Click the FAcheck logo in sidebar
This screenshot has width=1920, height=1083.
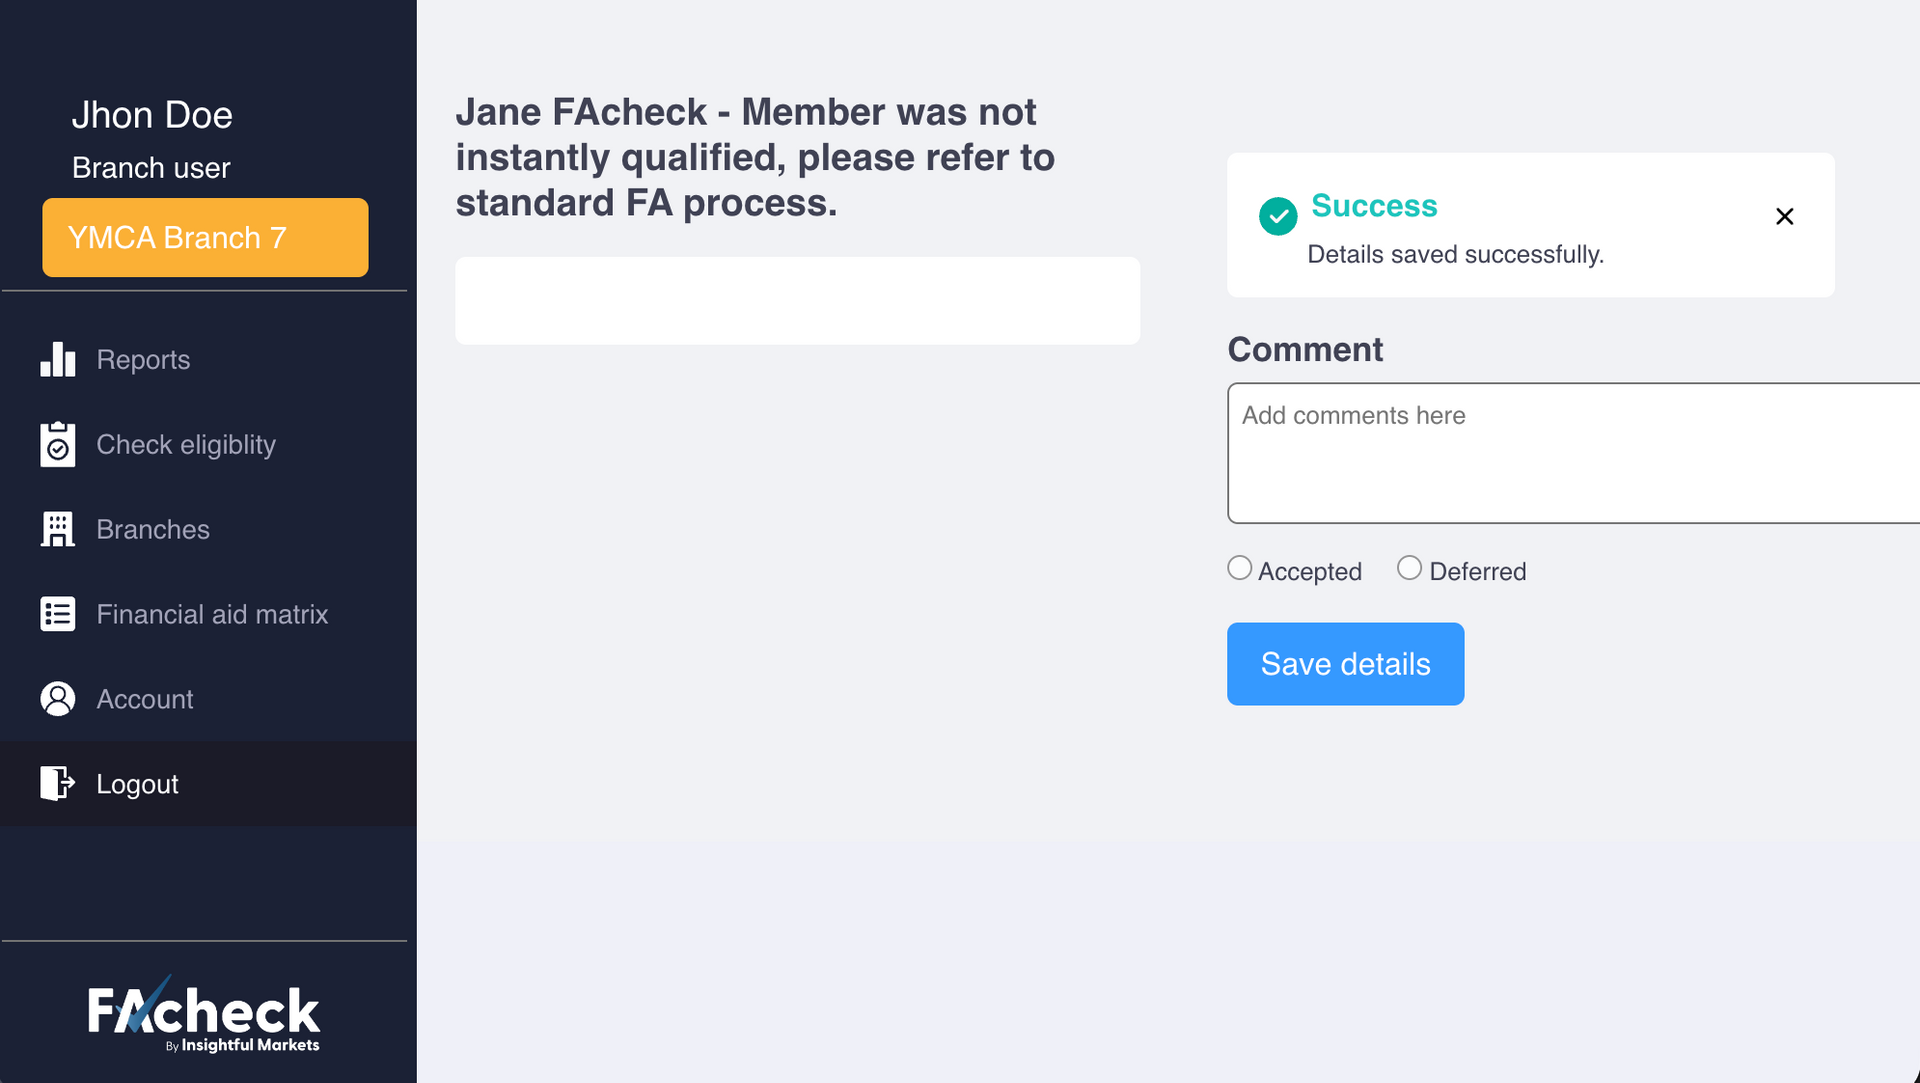click(204, 1016)
